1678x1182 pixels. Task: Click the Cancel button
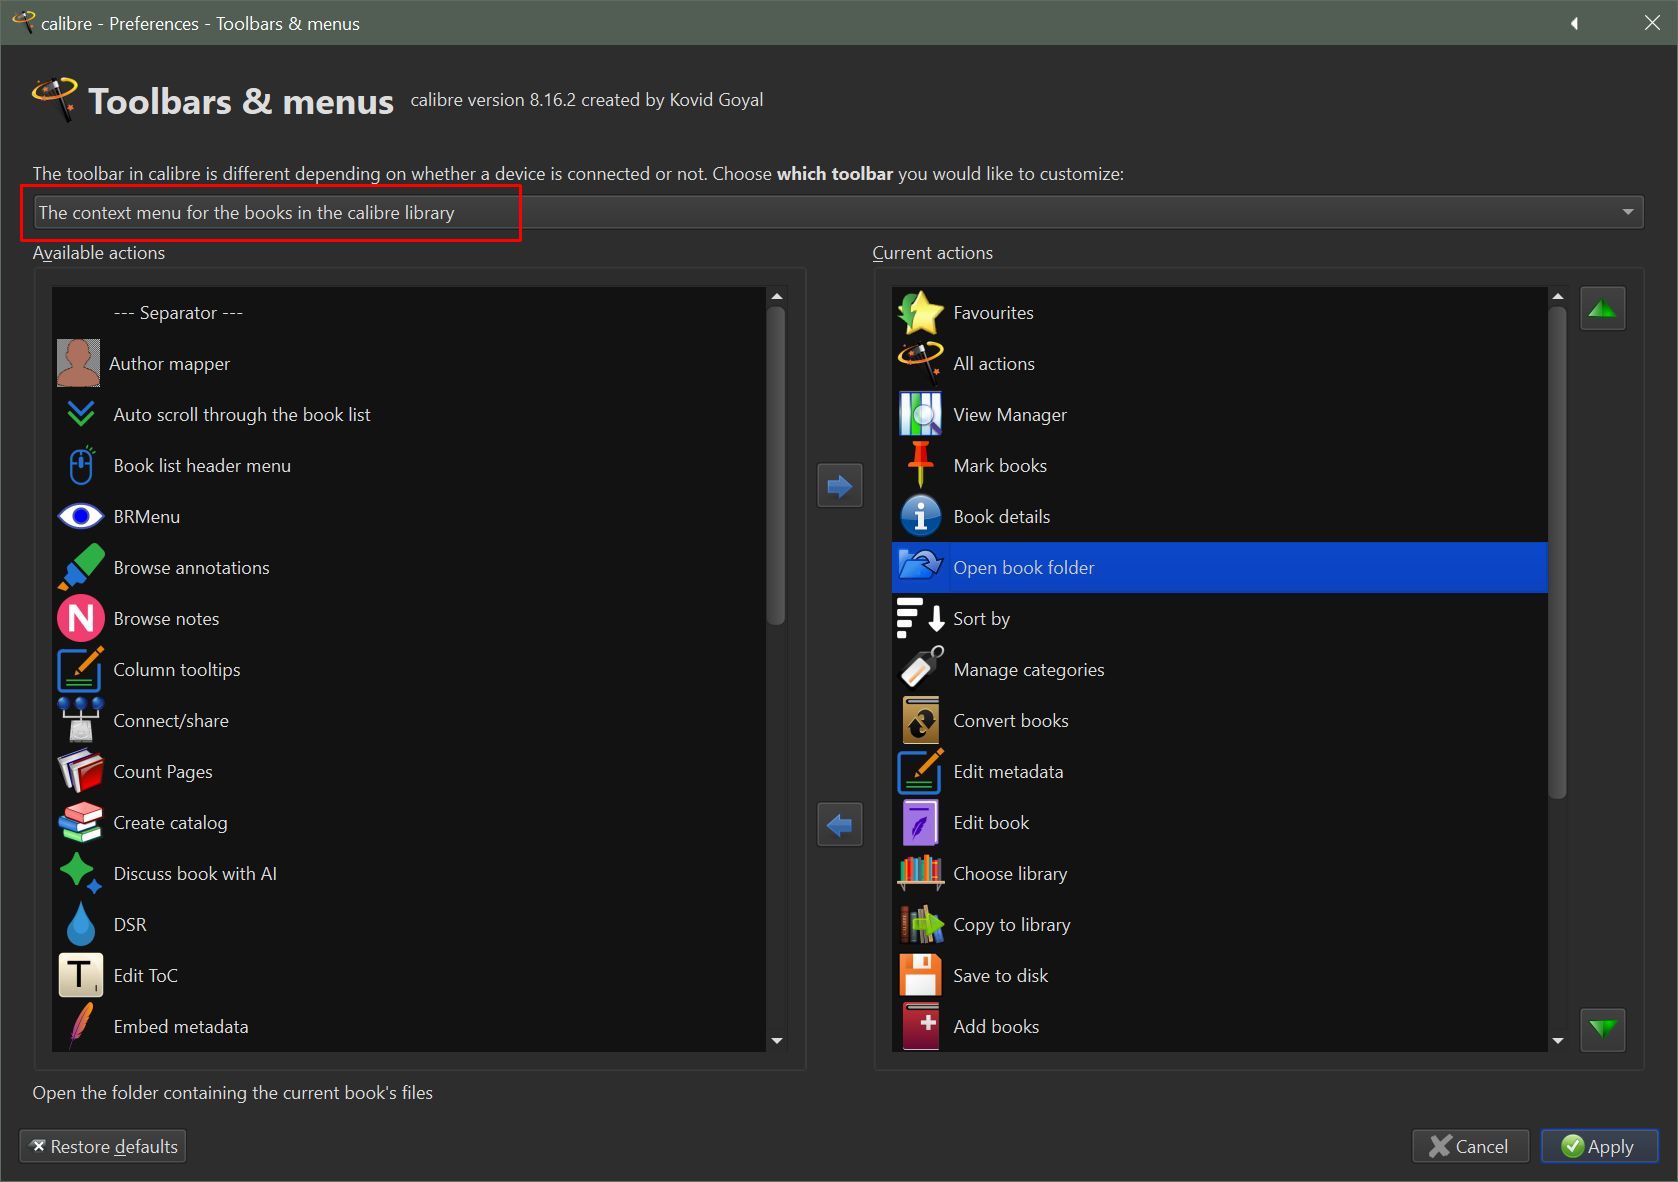pos(1470,1146)
